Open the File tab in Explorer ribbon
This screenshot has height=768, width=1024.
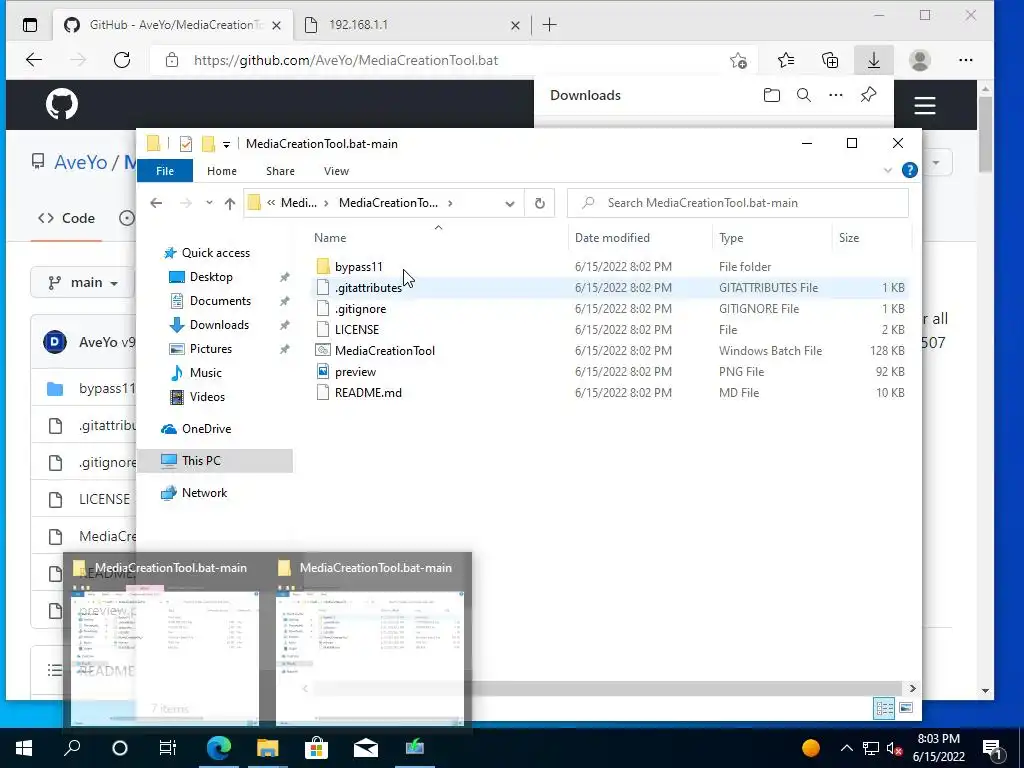pyautogui.click(x=165, y=171)
